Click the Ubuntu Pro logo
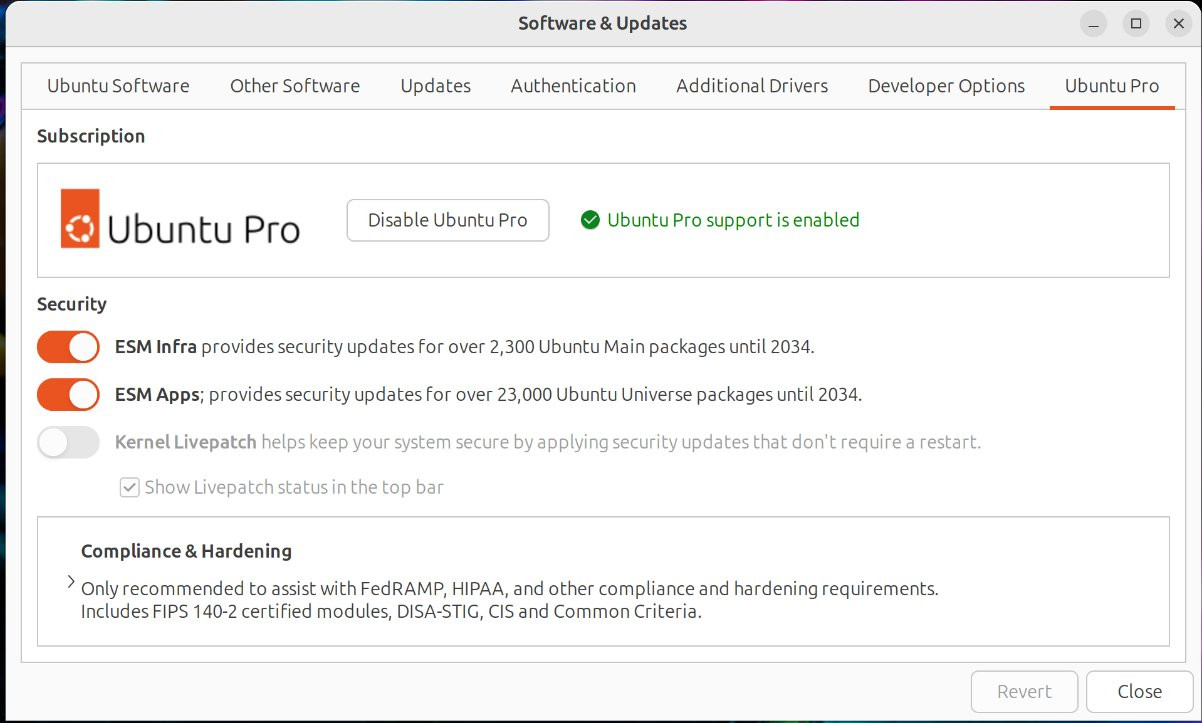The height and width of the screenshot is (723, 1202). [180, 218]
